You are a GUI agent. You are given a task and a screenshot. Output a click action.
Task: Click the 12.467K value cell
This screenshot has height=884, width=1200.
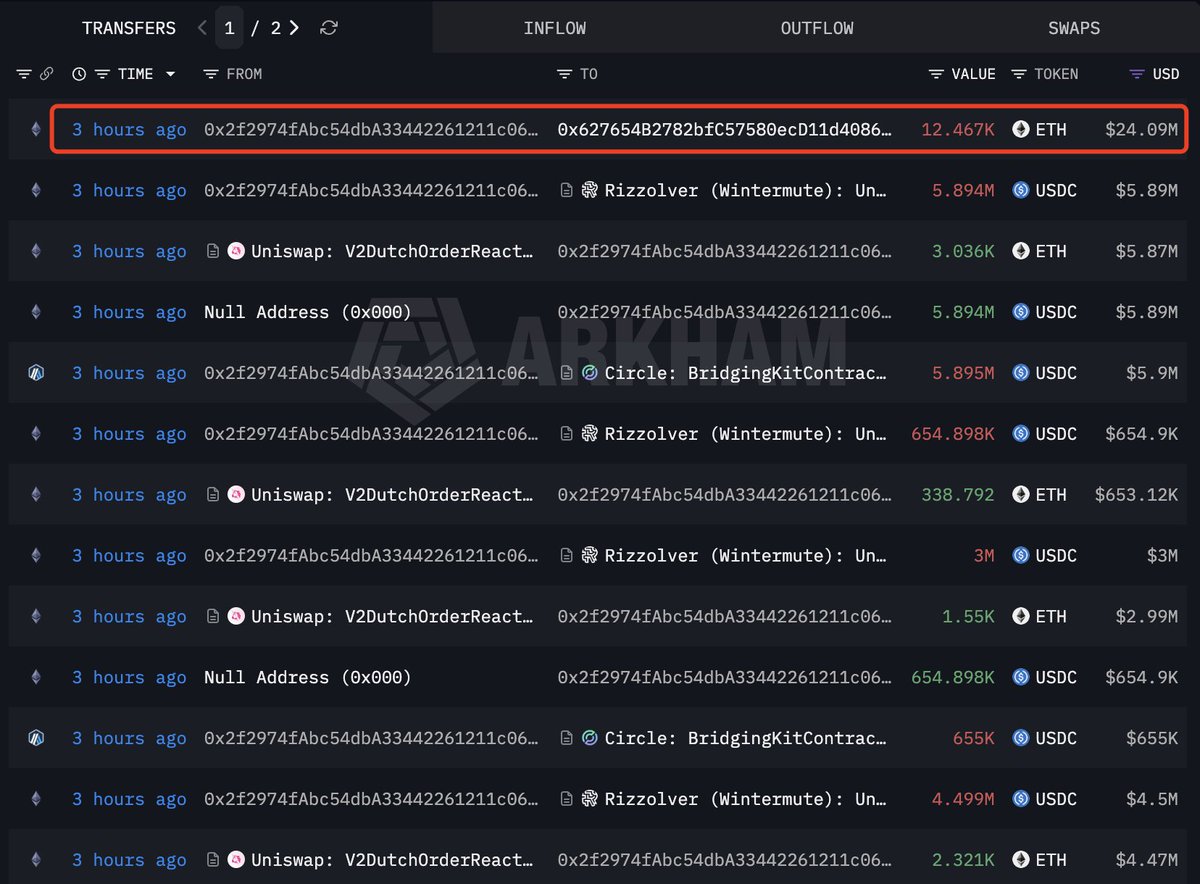[x=958, y=129]
